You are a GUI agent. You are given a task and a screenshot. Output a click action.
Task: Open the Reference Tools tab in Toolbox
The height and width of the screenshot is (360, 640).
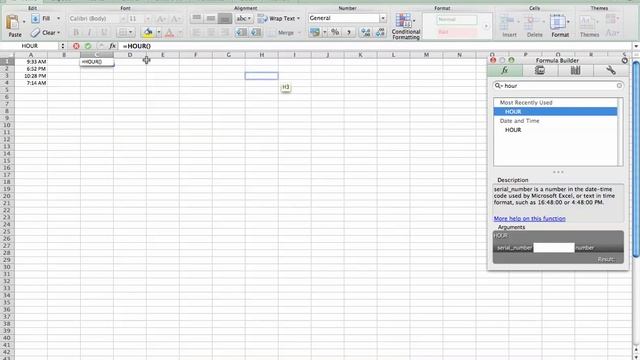click(x=540, y=70)
